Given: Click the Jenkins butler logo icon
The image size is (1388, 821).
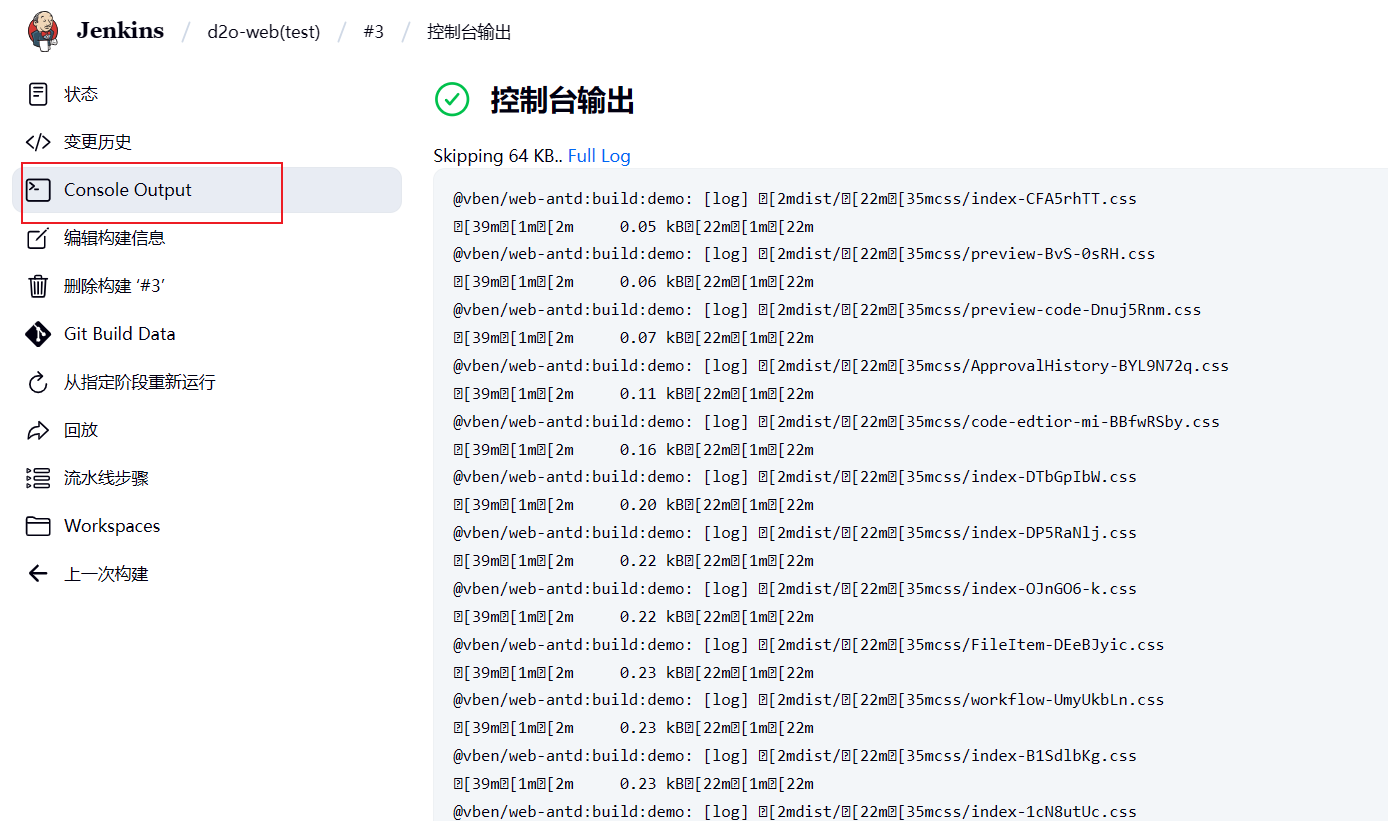Looking at the screenshot, I should click(x=43, y=31).
